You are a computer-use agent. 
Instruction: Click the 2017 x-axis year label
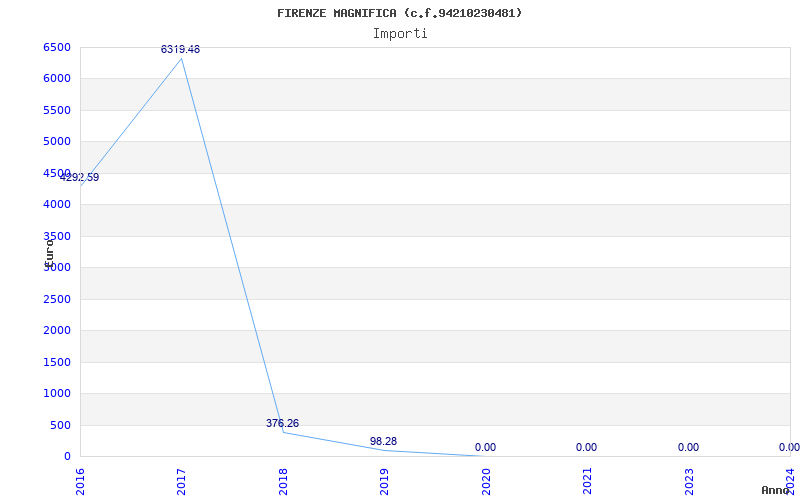coord(182,480)
